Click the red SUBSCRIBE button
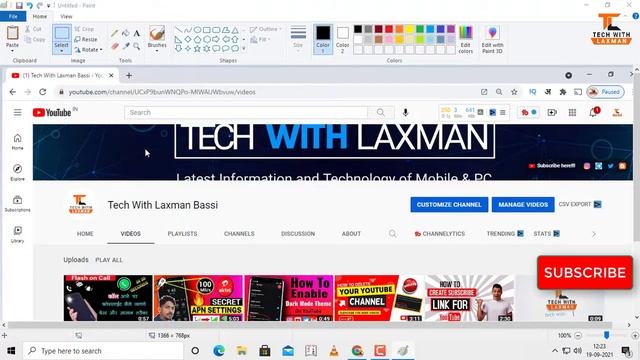This screenshot has height=360, width=640. (x=584, y=273)
